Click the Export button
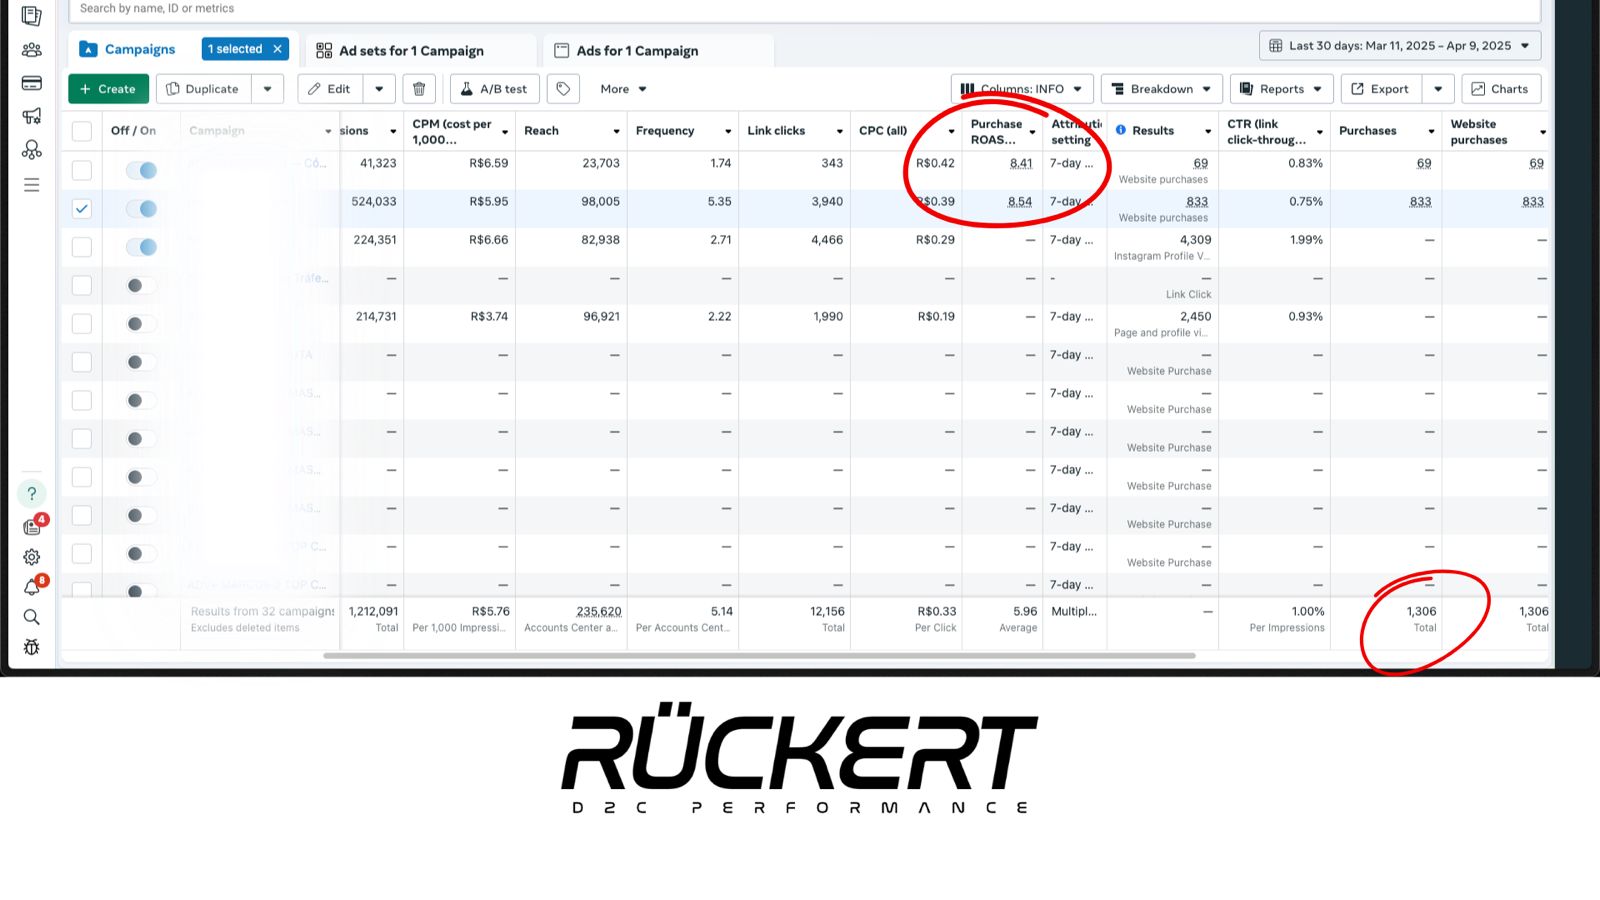The image size is (1600, 900). 1381,89
